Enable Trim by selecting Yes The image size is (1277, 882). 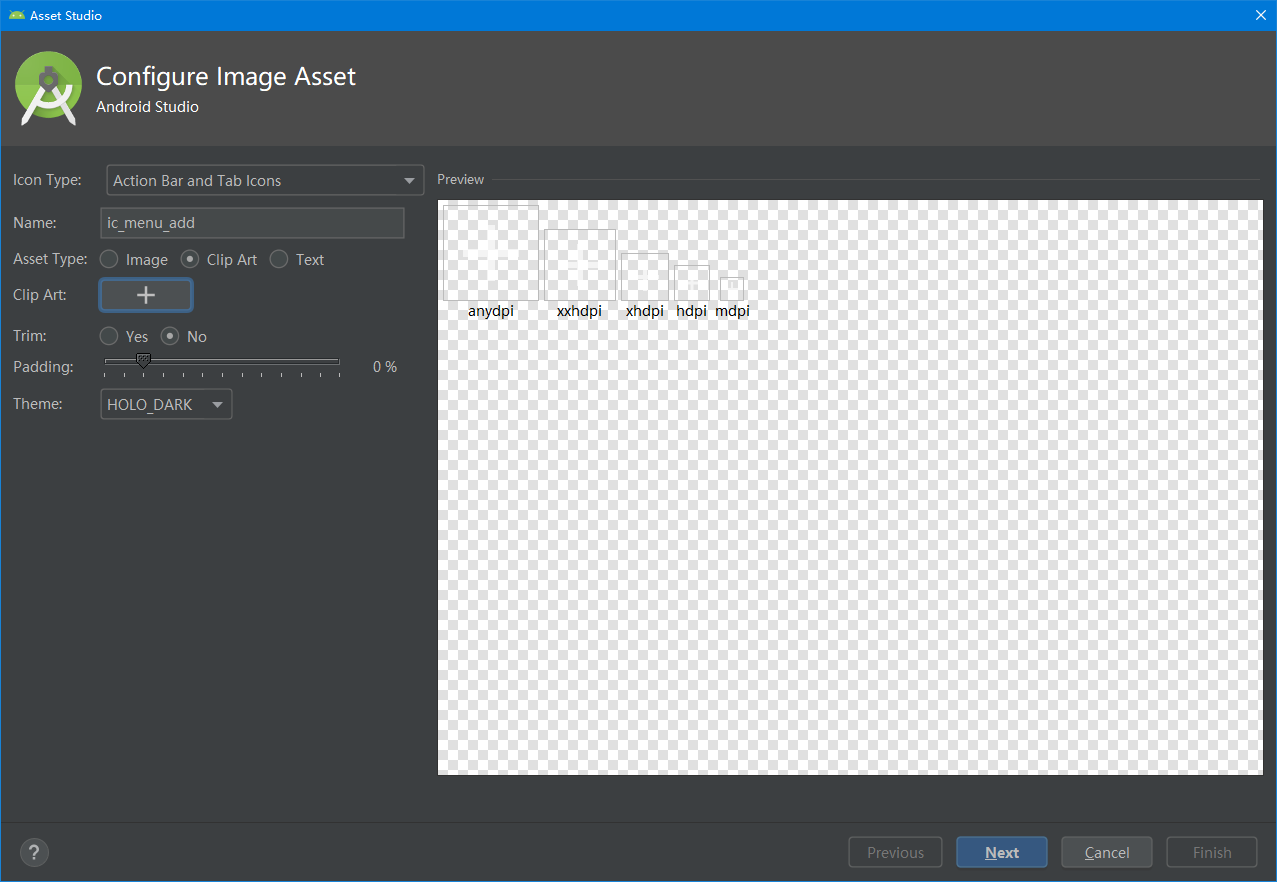pyautogui.click(x=110, y=336)
